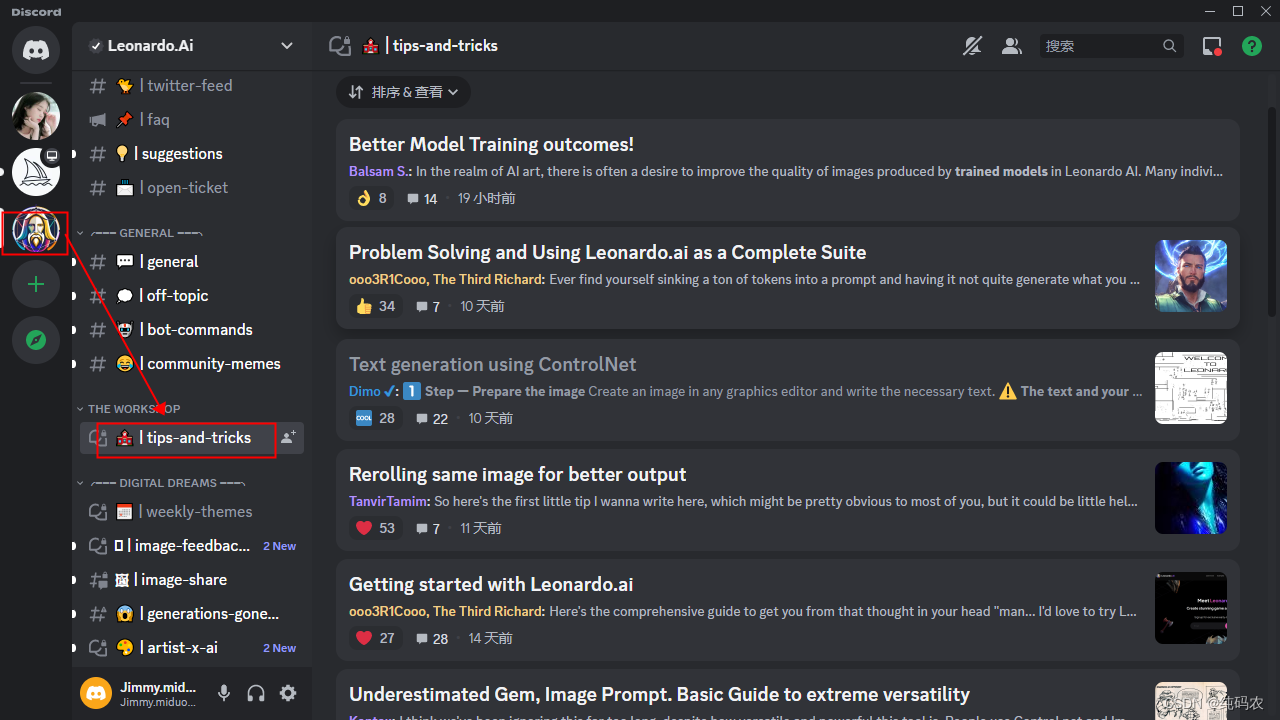Open post Better Model Training outcomes!
1280x720 pixels.
pos(788,170)
